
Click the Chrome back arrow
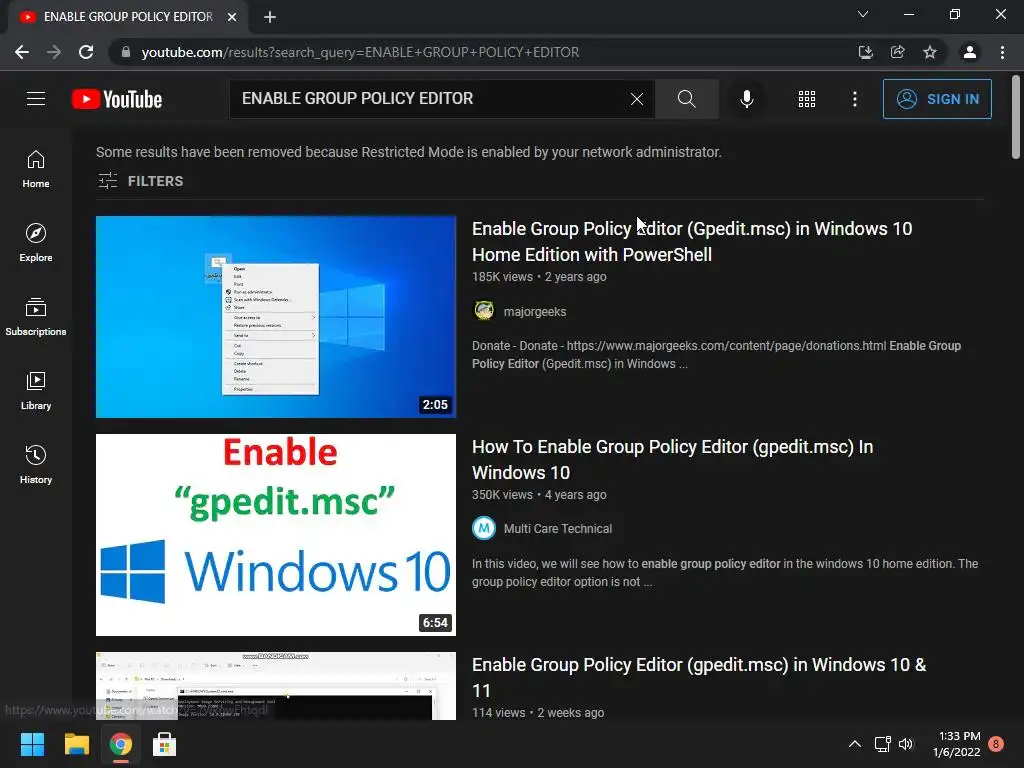22,52
